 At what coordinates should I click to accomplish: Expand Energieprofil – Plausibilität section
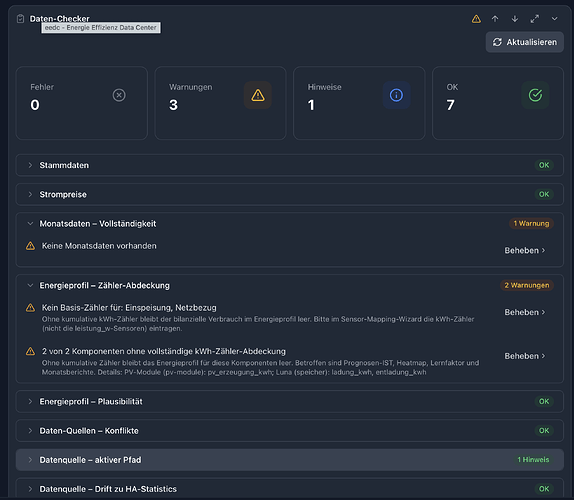(289, 402)
